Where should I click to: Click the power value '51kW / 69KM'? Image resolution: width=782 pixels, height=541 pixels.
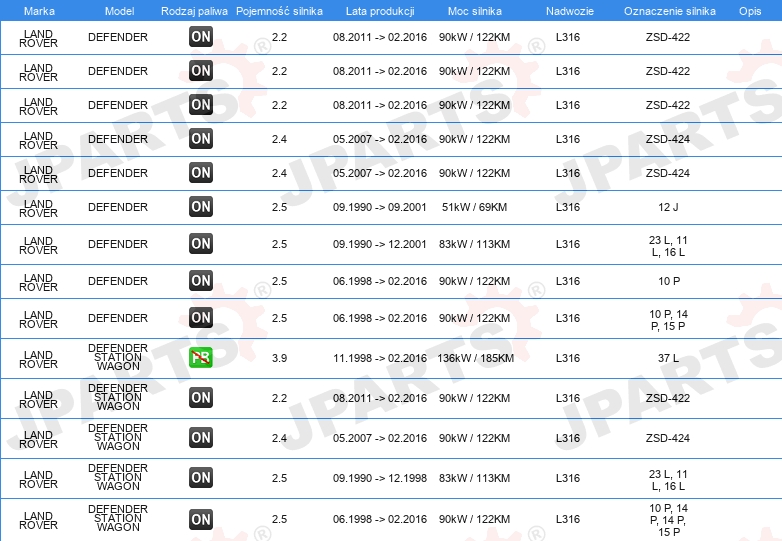(x=474, y=207)
